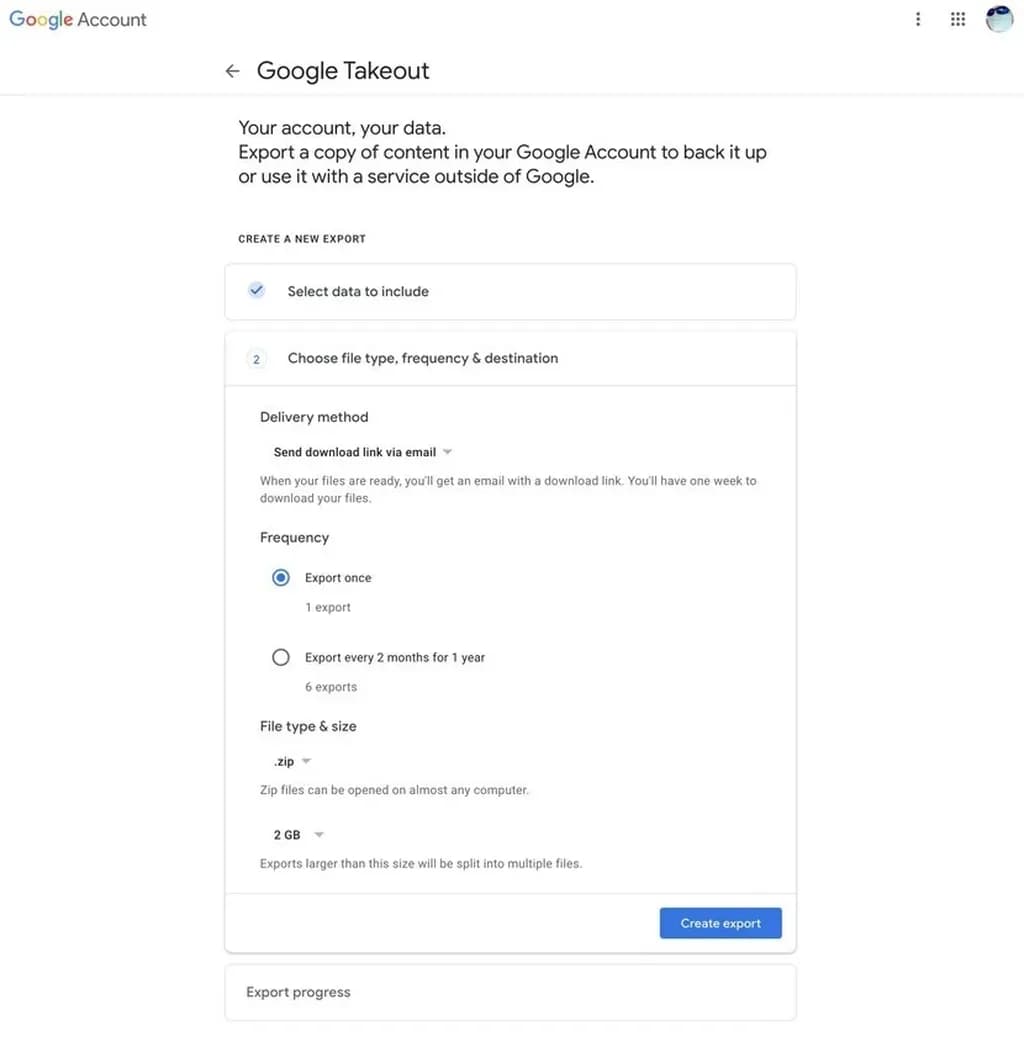Expand the Export progress section
Image resolution: width=1024 pixels, height=1047 pixels.
(510, 992)
